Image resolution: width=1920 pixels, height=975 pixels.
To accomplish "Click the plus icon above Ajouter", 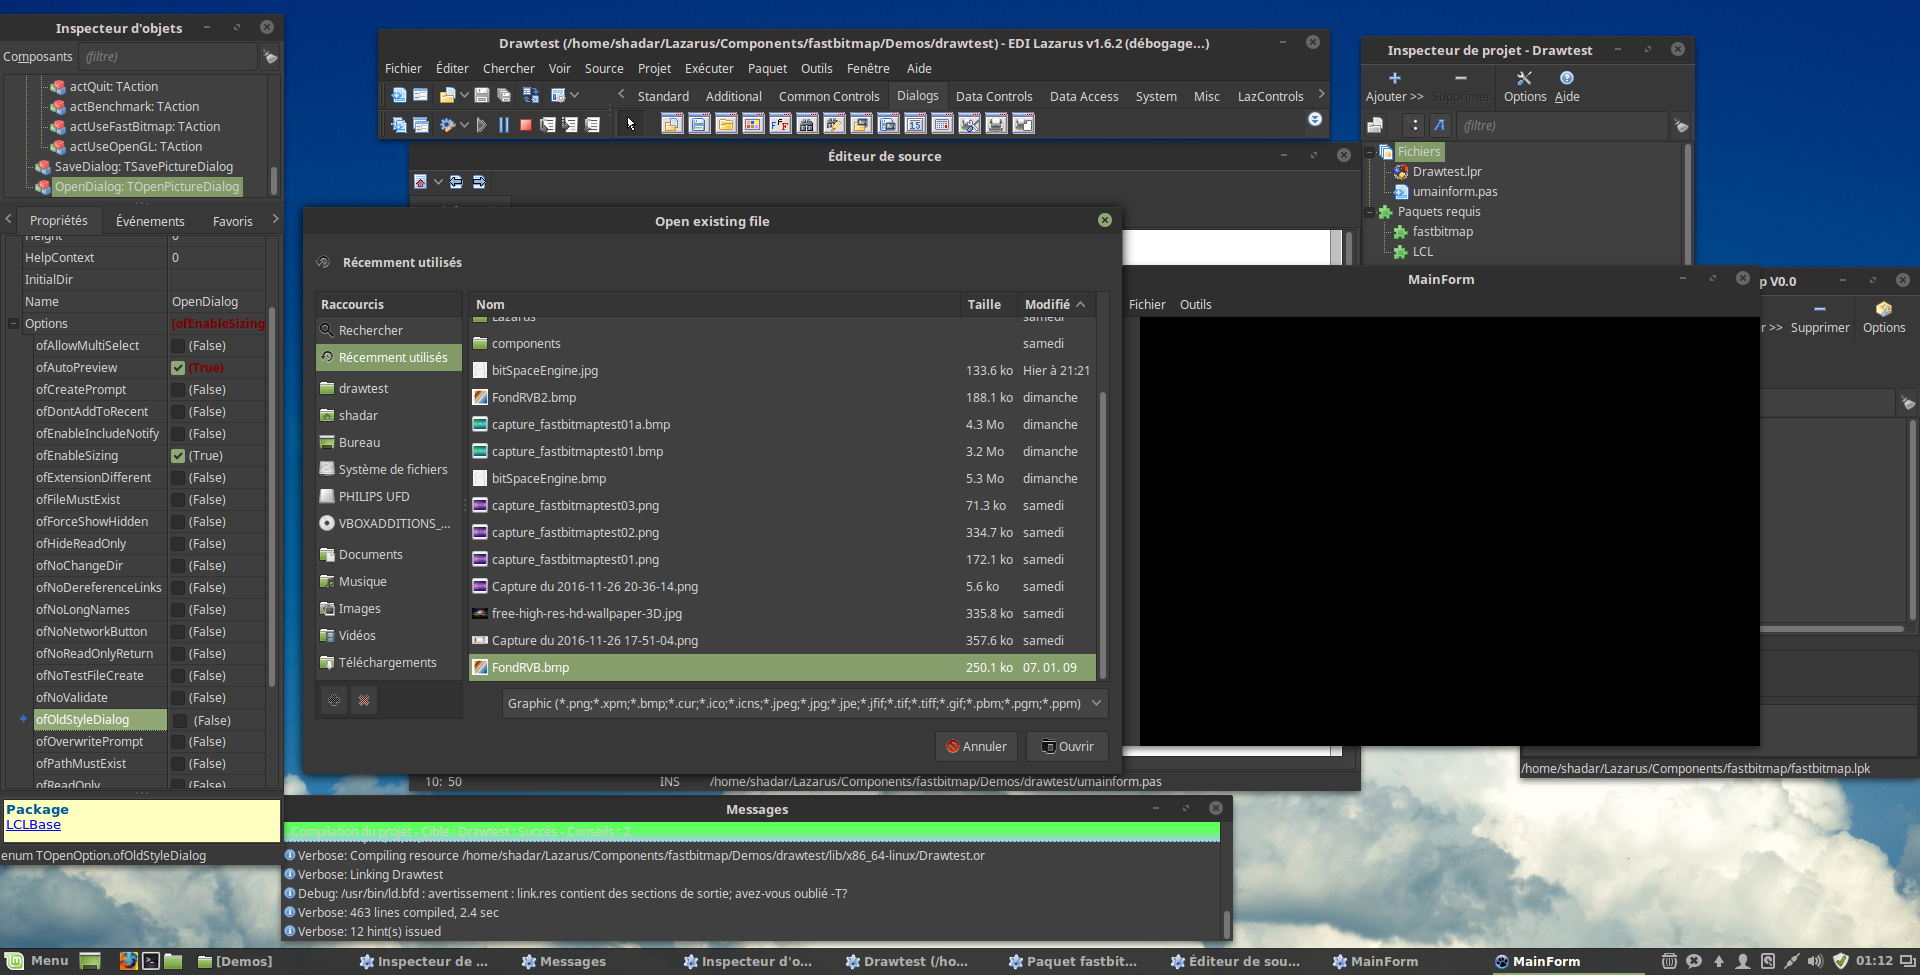I will (x=1395, y=78).
